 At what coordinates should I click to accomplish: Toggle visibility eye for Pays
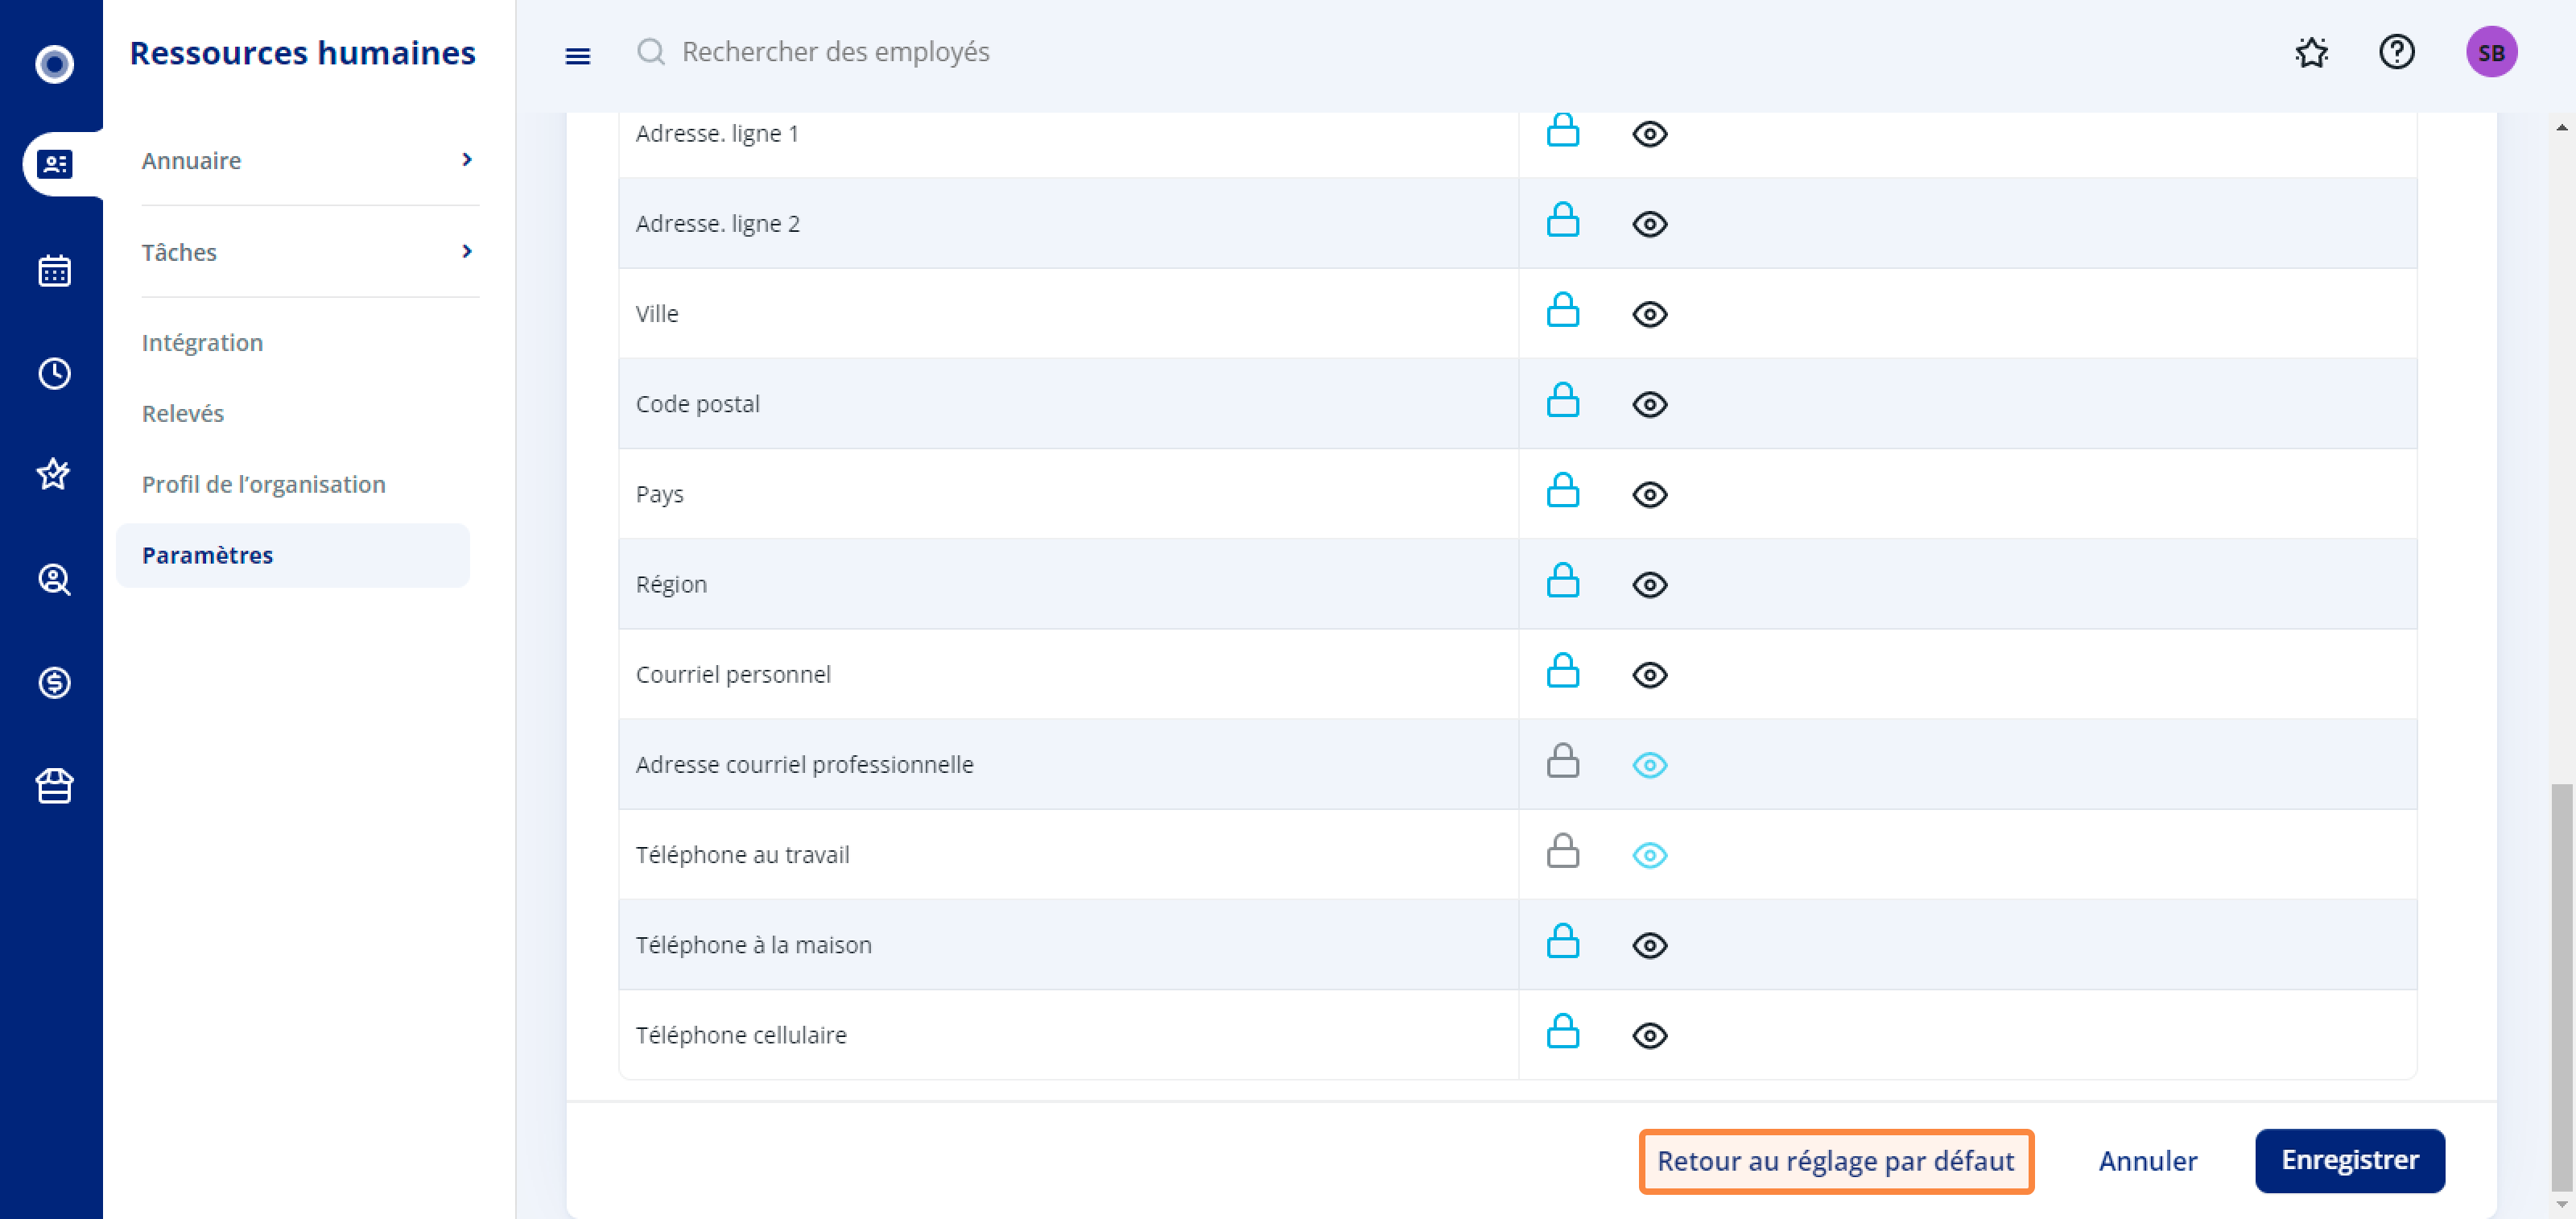[x=1649, y=494]
